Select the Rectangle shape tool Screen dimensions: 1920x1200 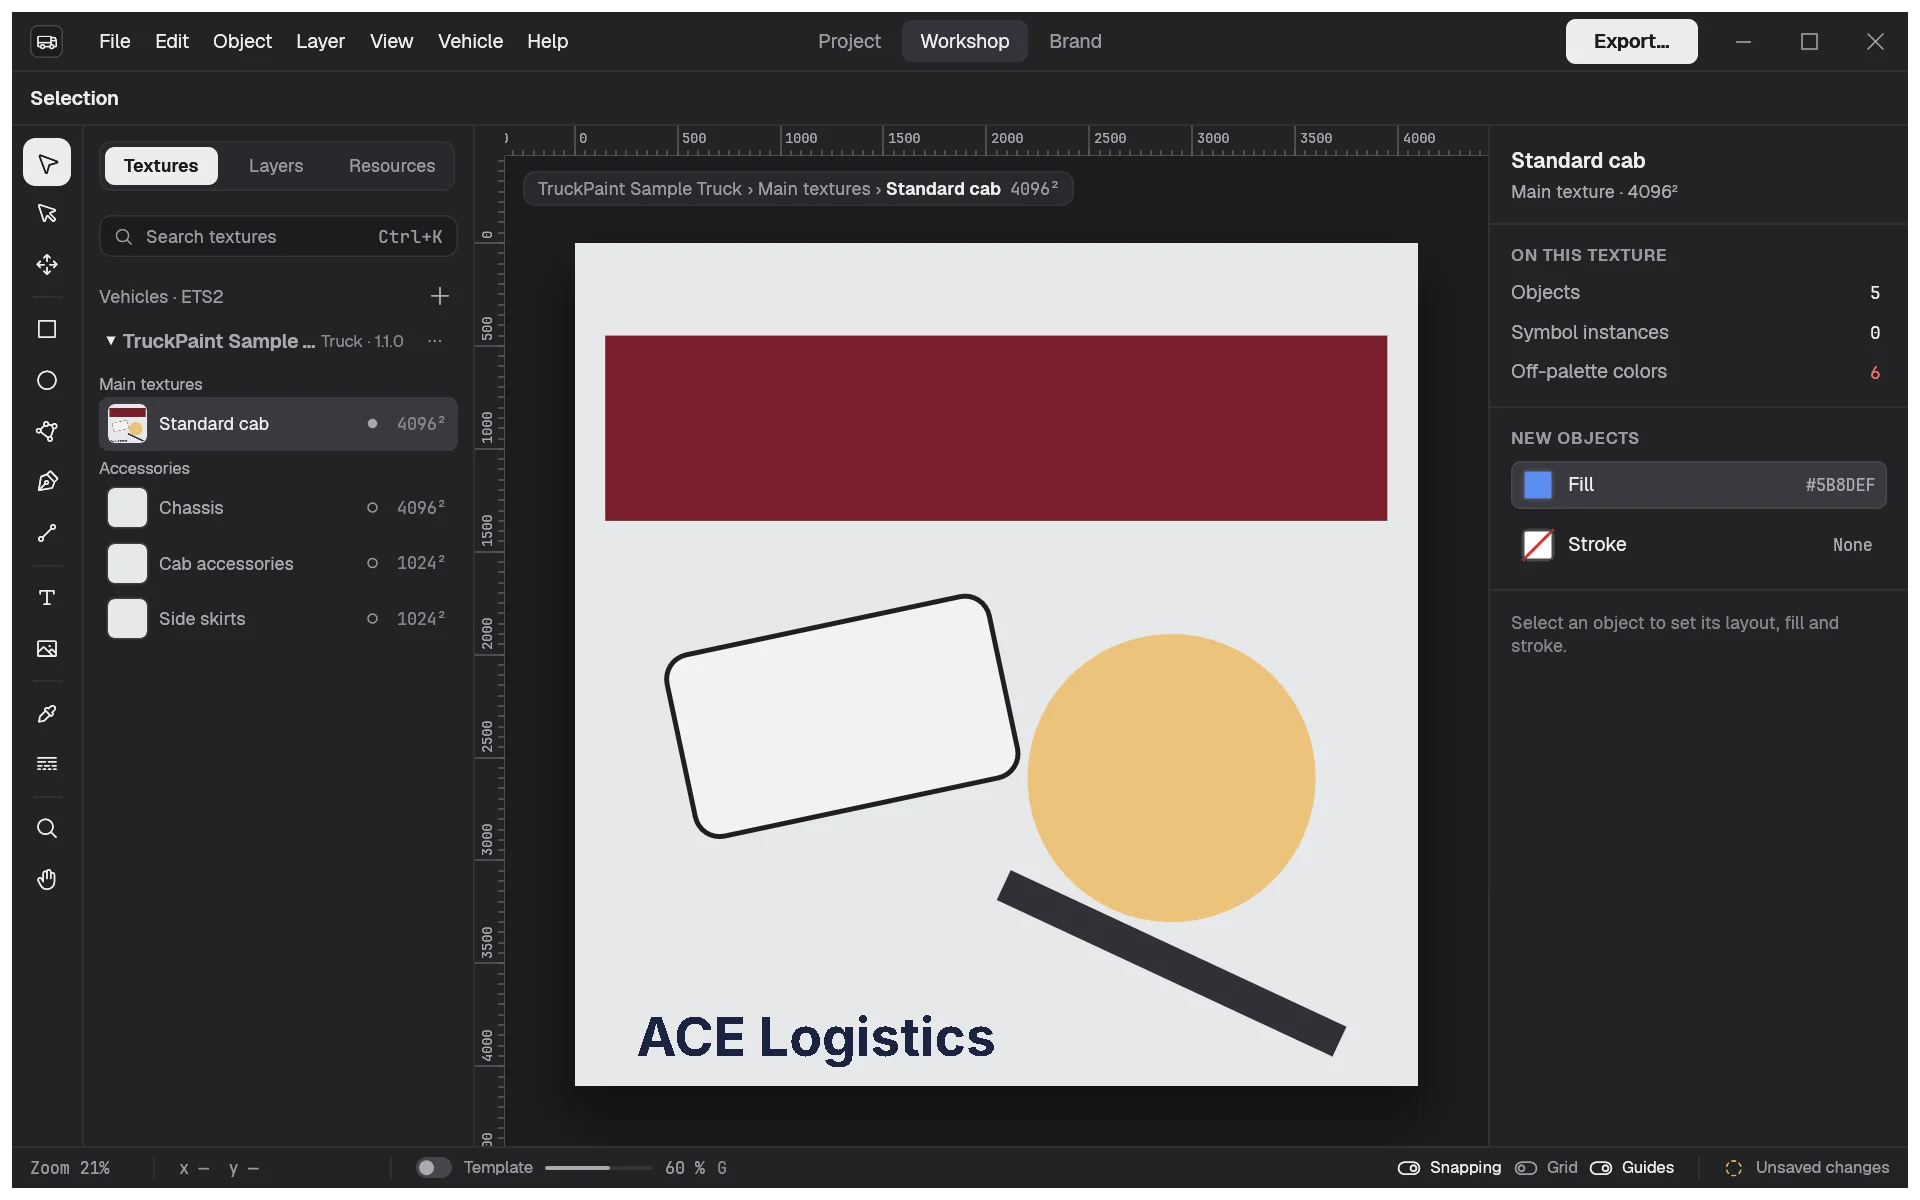tap(47, 330)
